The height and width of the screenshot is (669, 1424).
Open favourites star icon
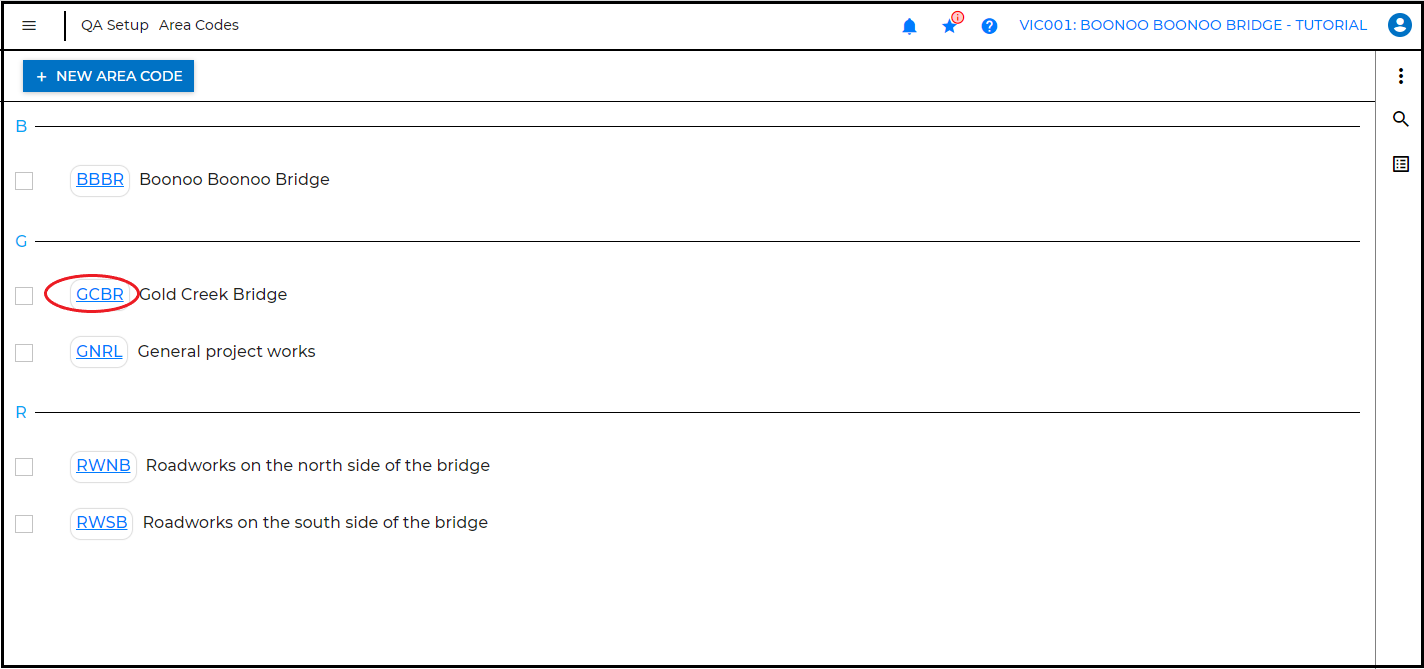coord(950,26)
